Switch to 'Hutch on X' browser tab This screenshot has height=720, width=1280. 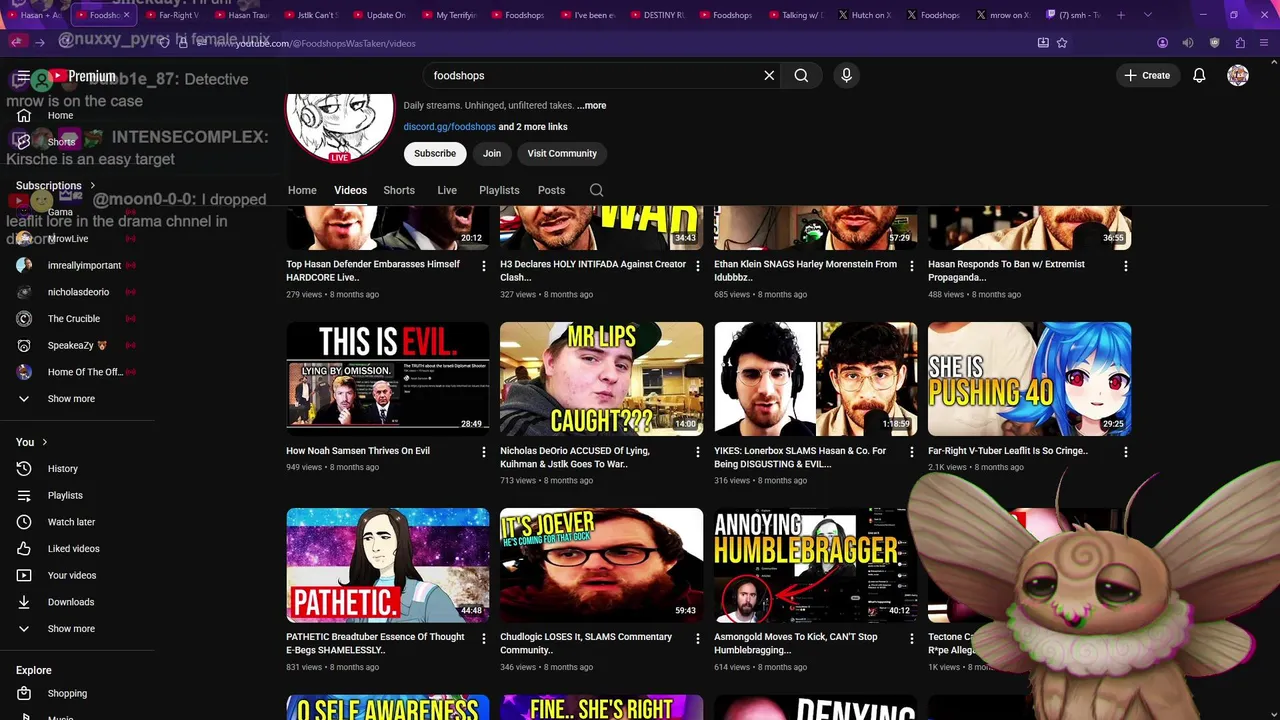865,15
